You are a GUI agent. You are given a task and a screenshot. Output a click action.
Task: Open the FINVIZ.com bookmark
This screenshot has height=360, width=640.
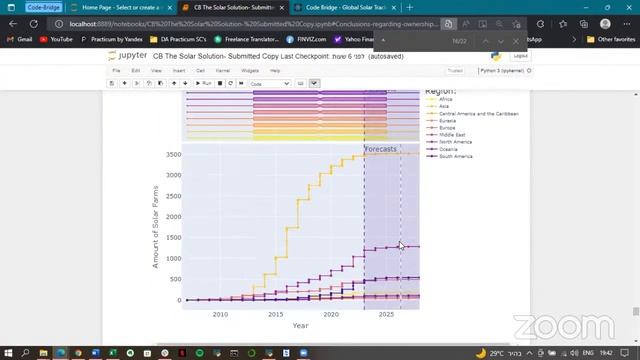click(x=306, y=40)
